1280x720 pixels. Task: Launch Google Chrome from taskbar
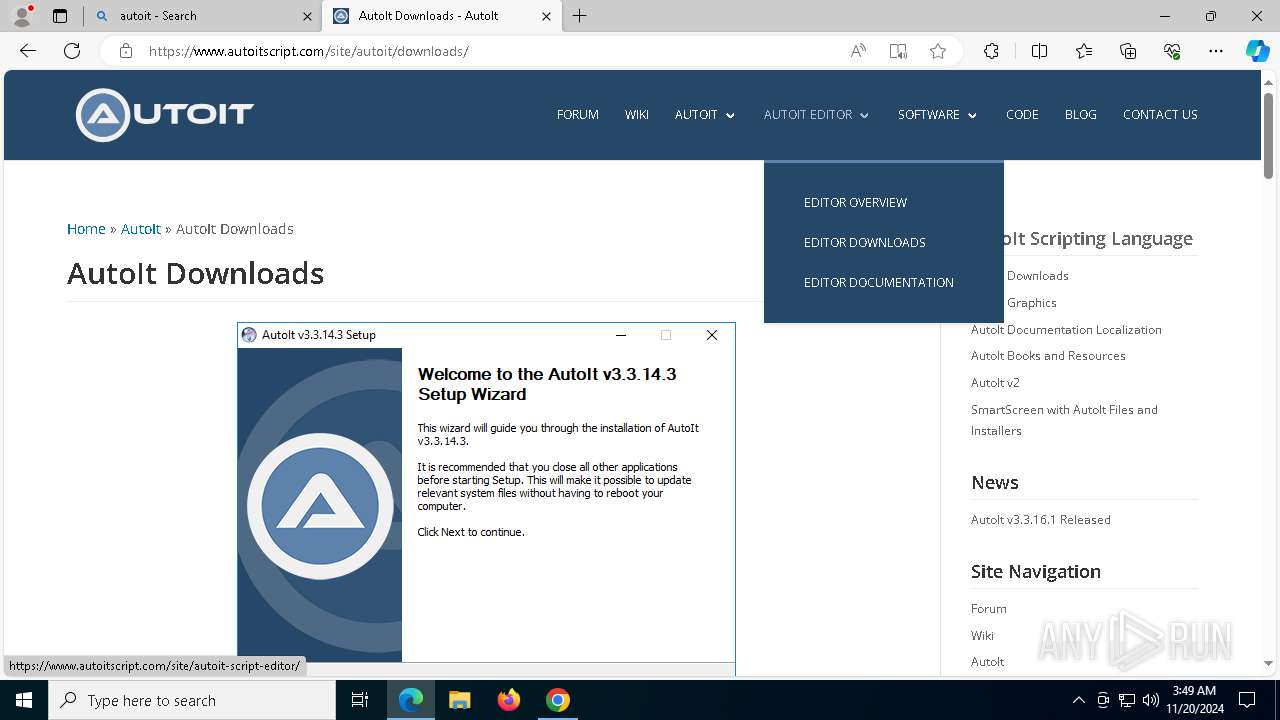(x=558, y=700)
